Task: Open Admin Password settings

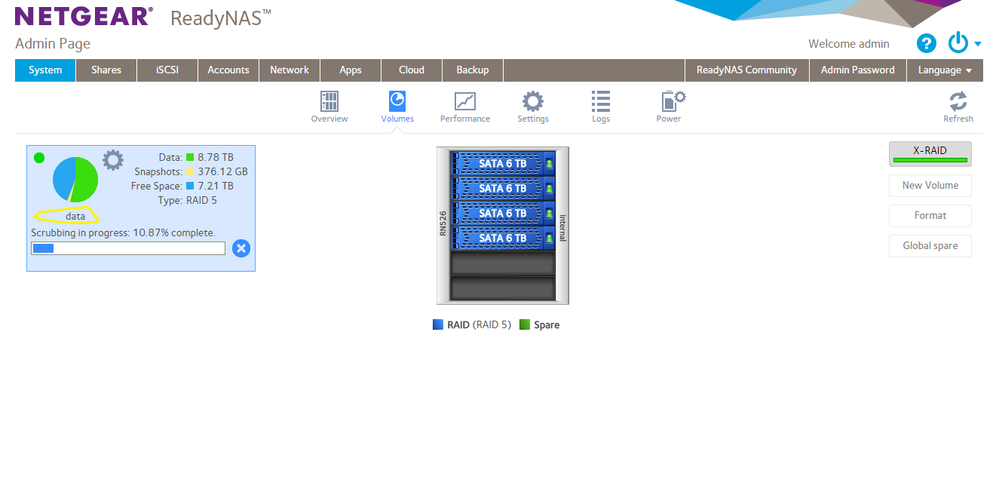Action: 858,70
